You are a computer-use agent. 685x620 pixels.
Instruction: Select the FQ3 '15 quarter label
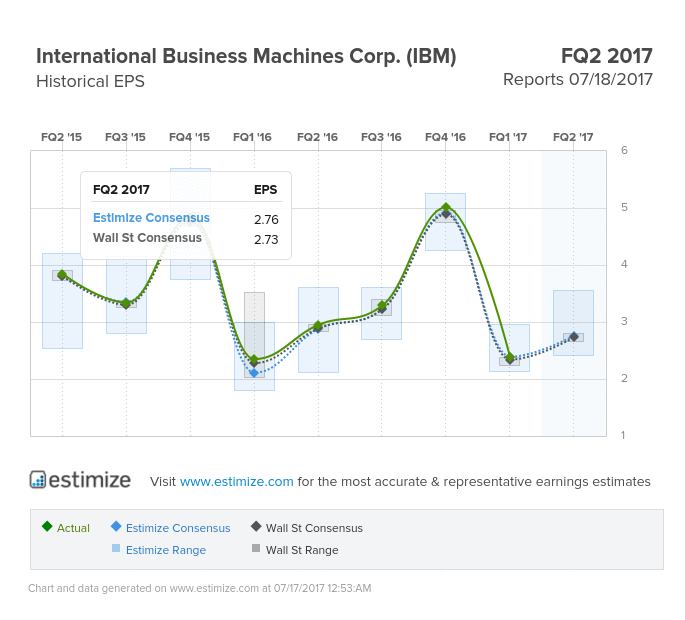(125, 137)
